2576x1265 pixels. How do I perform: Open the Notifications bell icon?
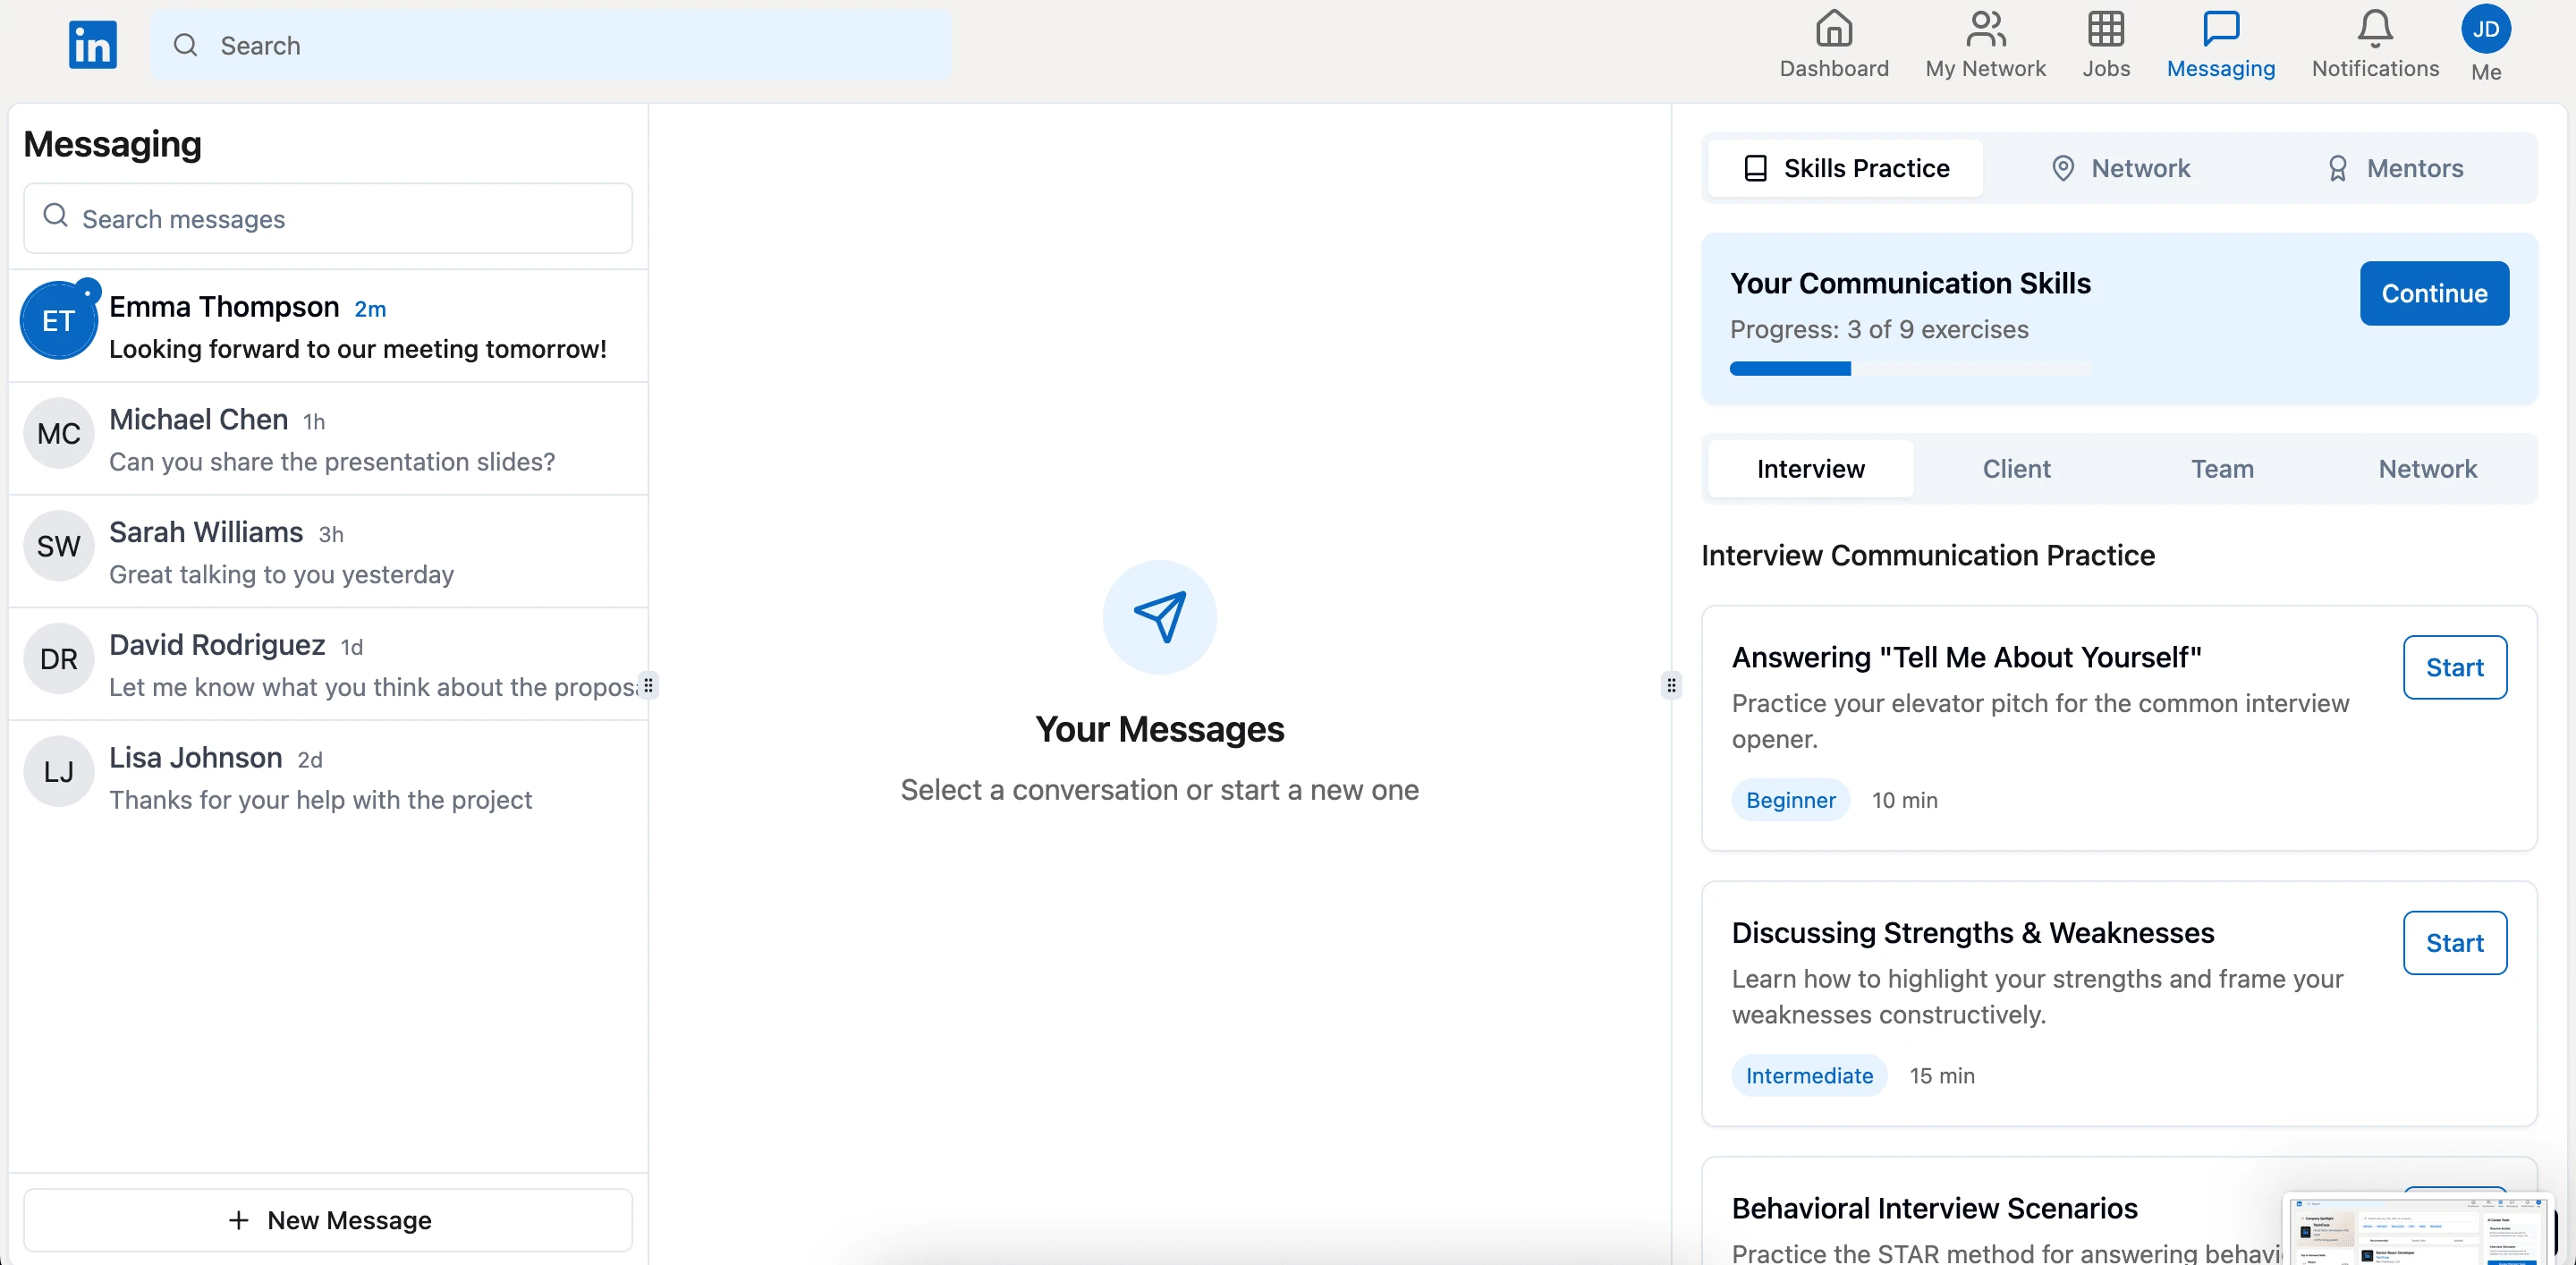(2375, 28)
